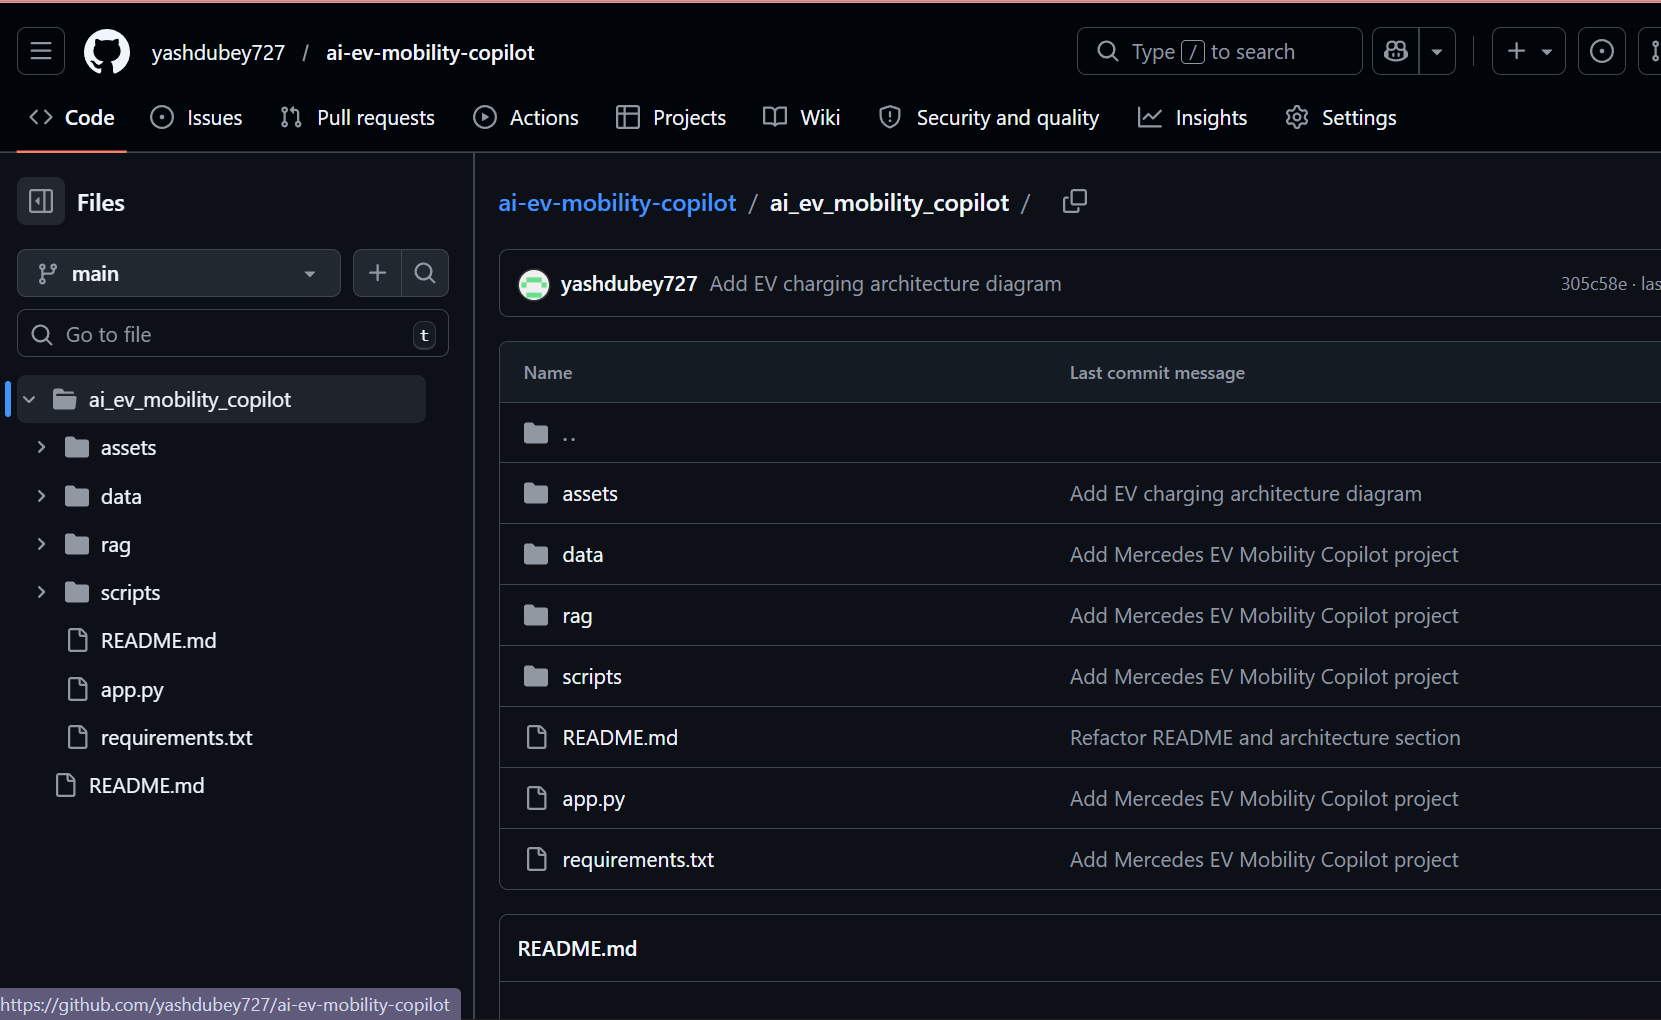The height and width of the screenshot is (1020, 1661).
Task: Expand the scripts folder in tree
Action: point(41,593)
